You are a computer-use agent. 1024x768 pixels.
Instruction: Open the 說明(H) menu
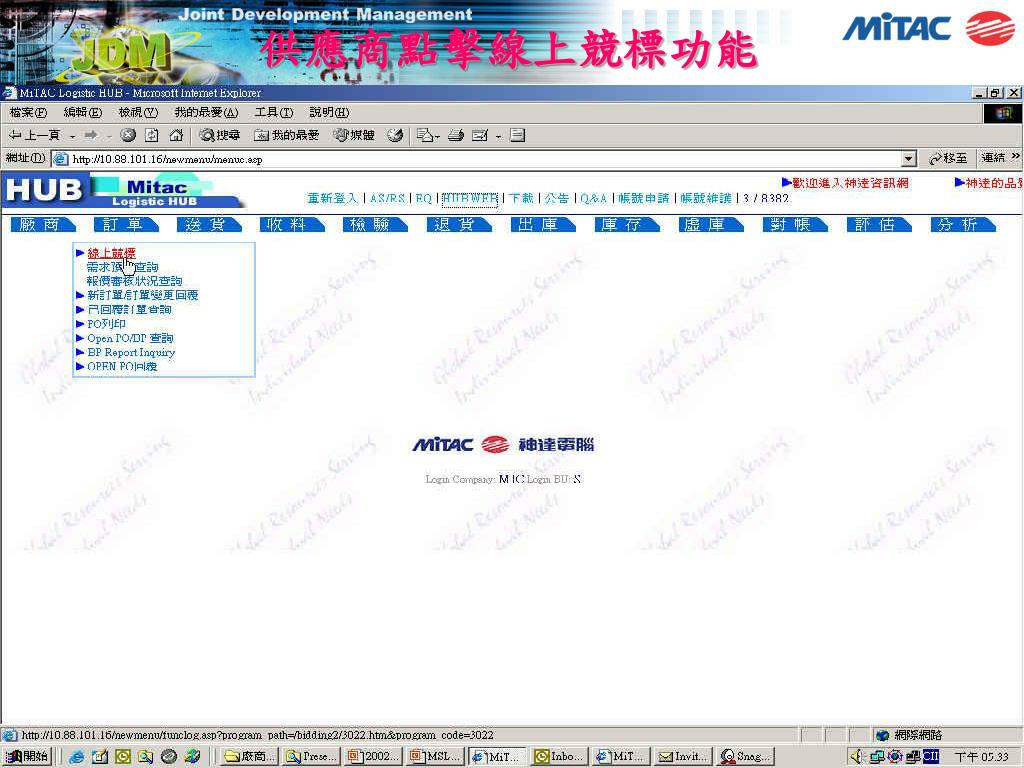(x=329, y=112)
